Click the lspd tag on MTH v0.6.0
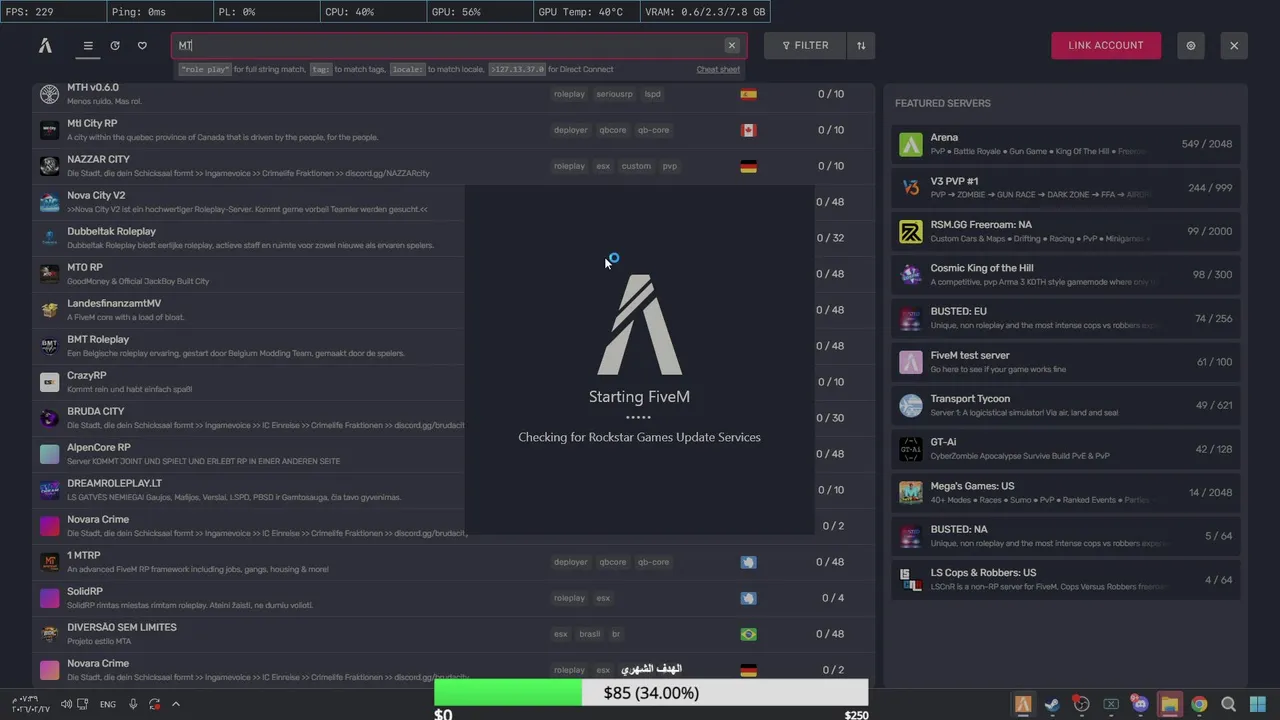 pos(652,94)
